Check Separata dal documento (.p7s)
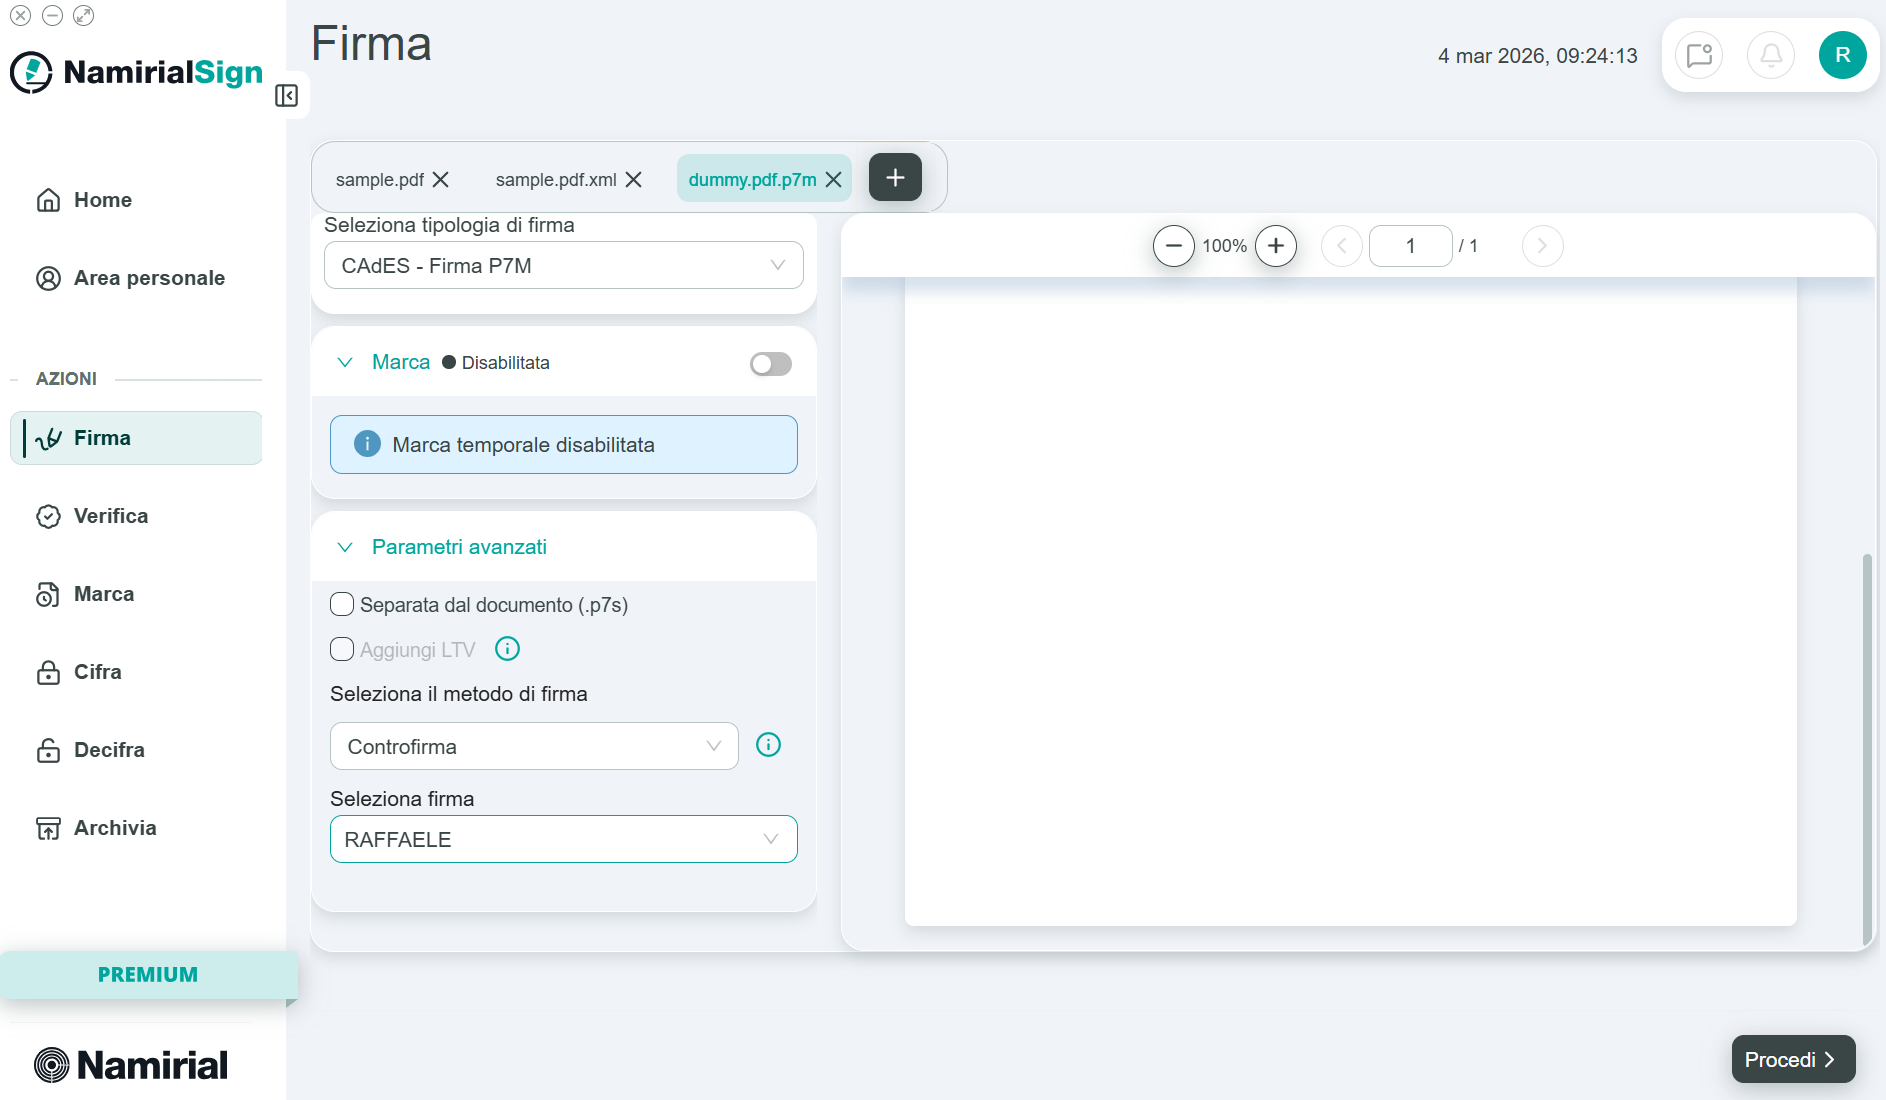This screenshot has height=1100, width=1886. [x=342, y=604]
